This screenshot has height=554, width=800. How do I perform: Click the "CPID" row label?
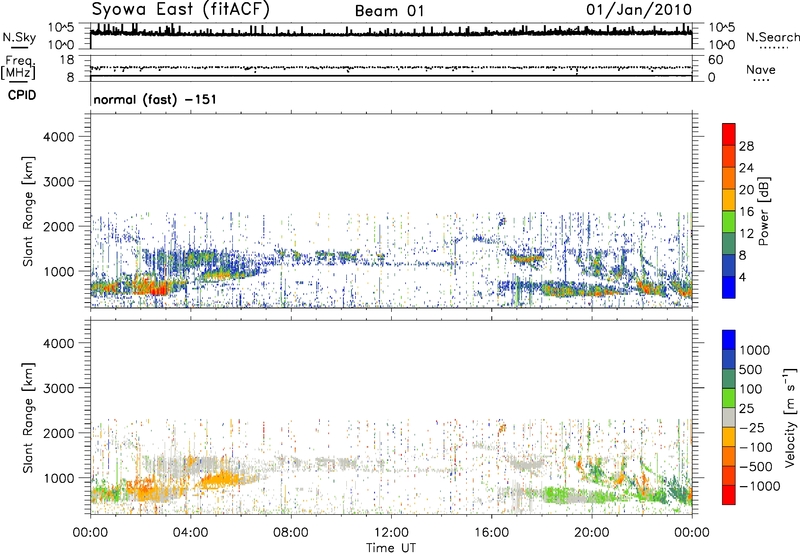(x=22, y=95)
